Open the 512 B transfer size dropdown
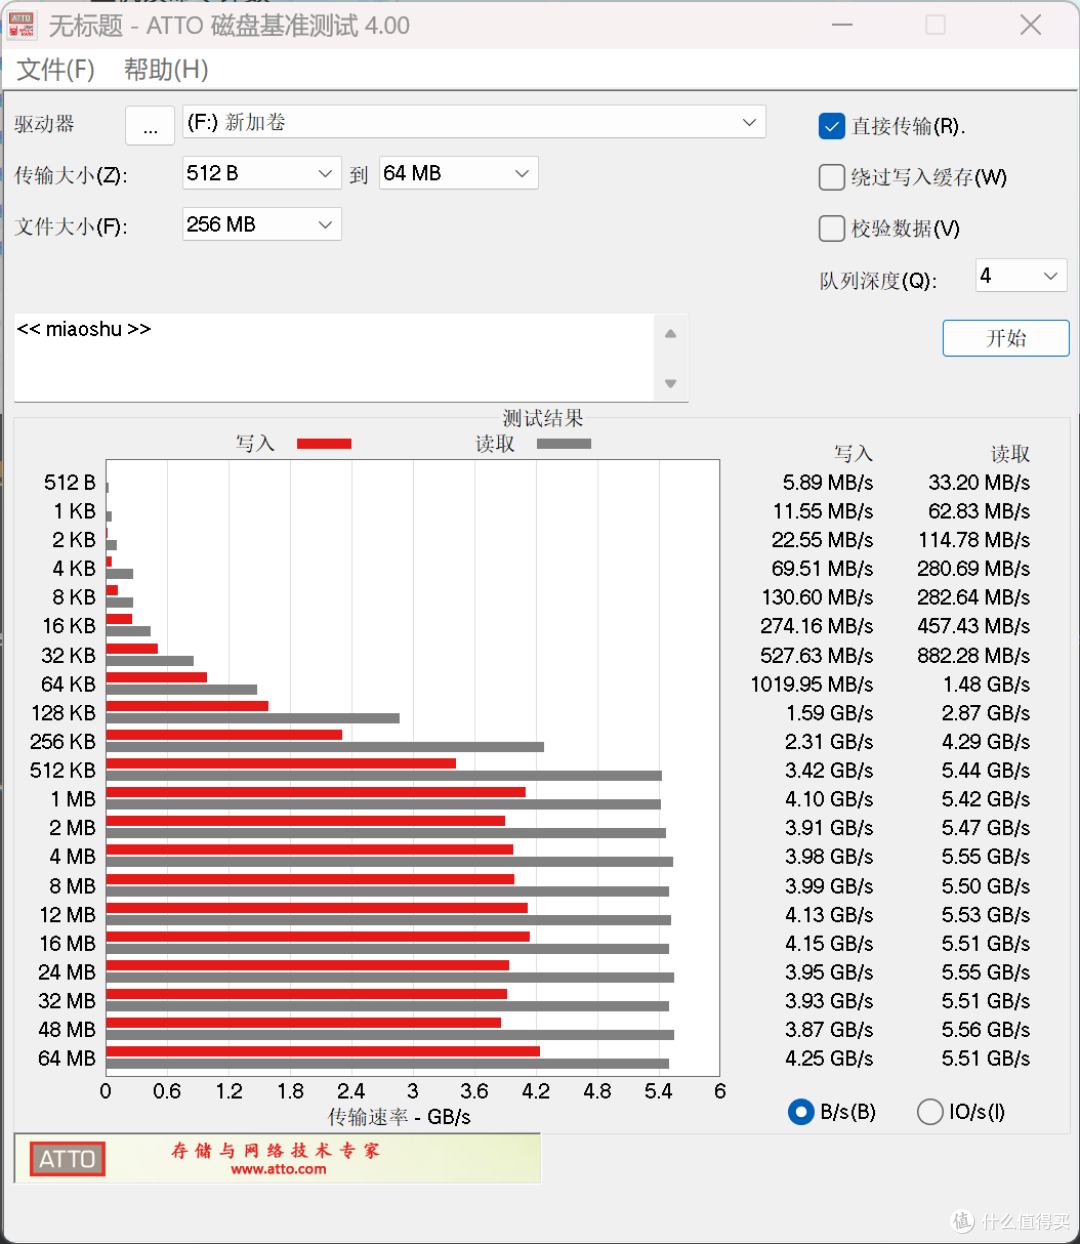1080x1244 pixels. pyautogui.click(x=262, y=173)
